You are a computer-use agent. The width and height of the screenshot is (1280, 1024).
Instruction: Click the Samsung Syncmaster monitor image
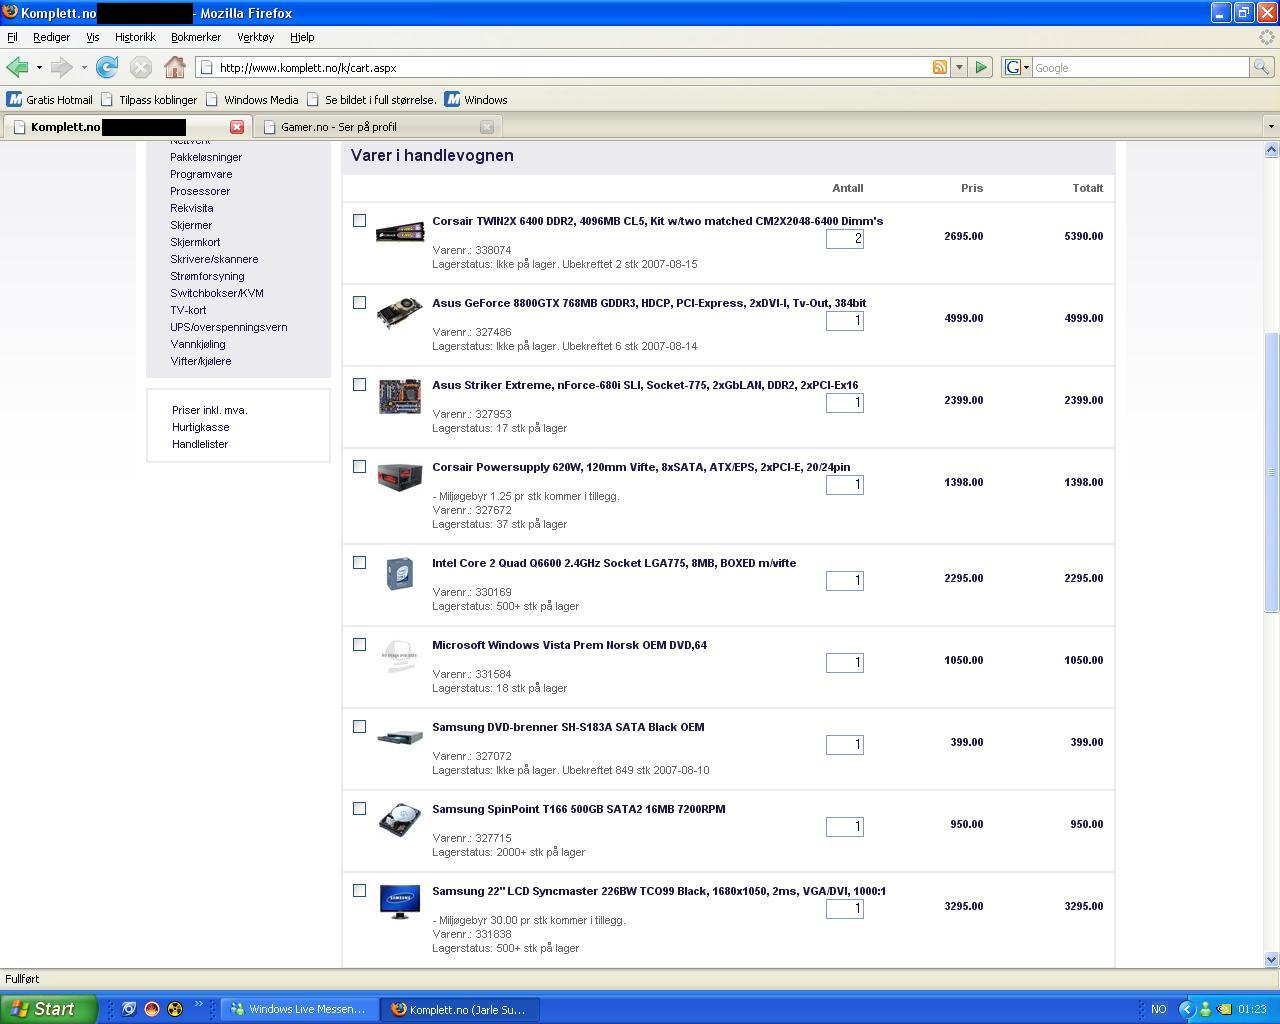click(x=400, y=901)
